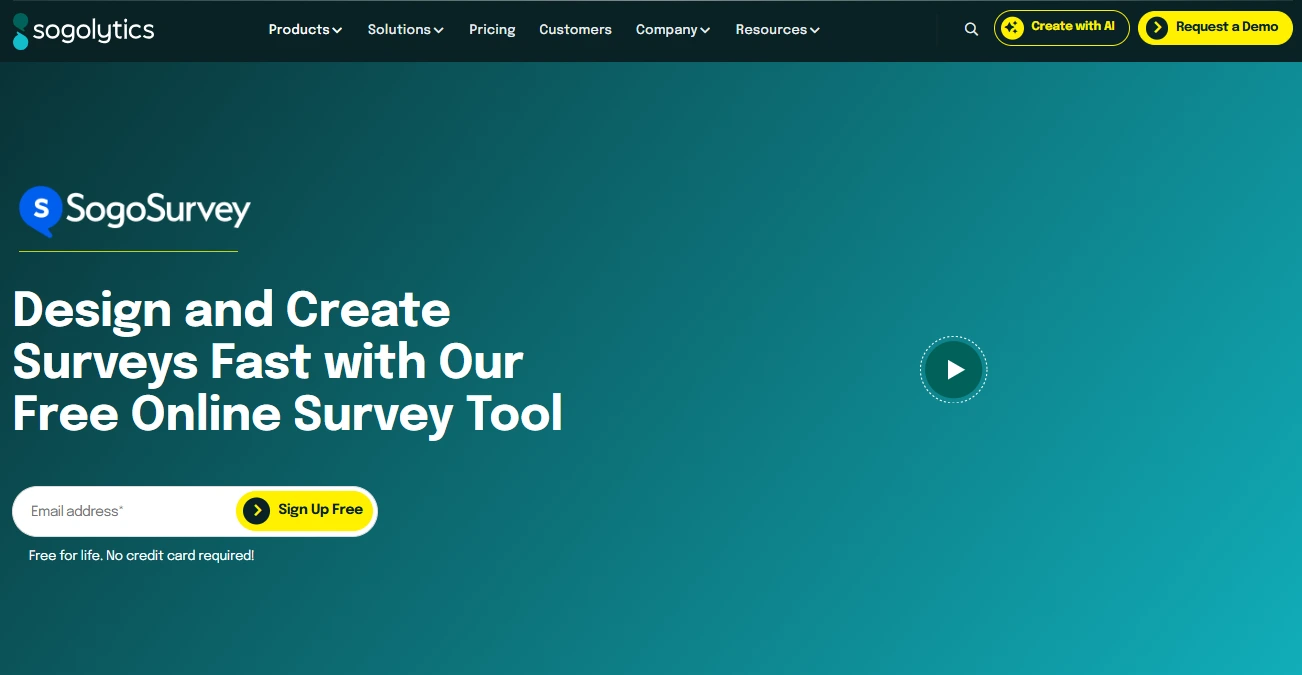The height and width of the screenshot is (675, 1302).
Task: Expand the Solutions dropdown menu
Action: click(x=405, y=30)
